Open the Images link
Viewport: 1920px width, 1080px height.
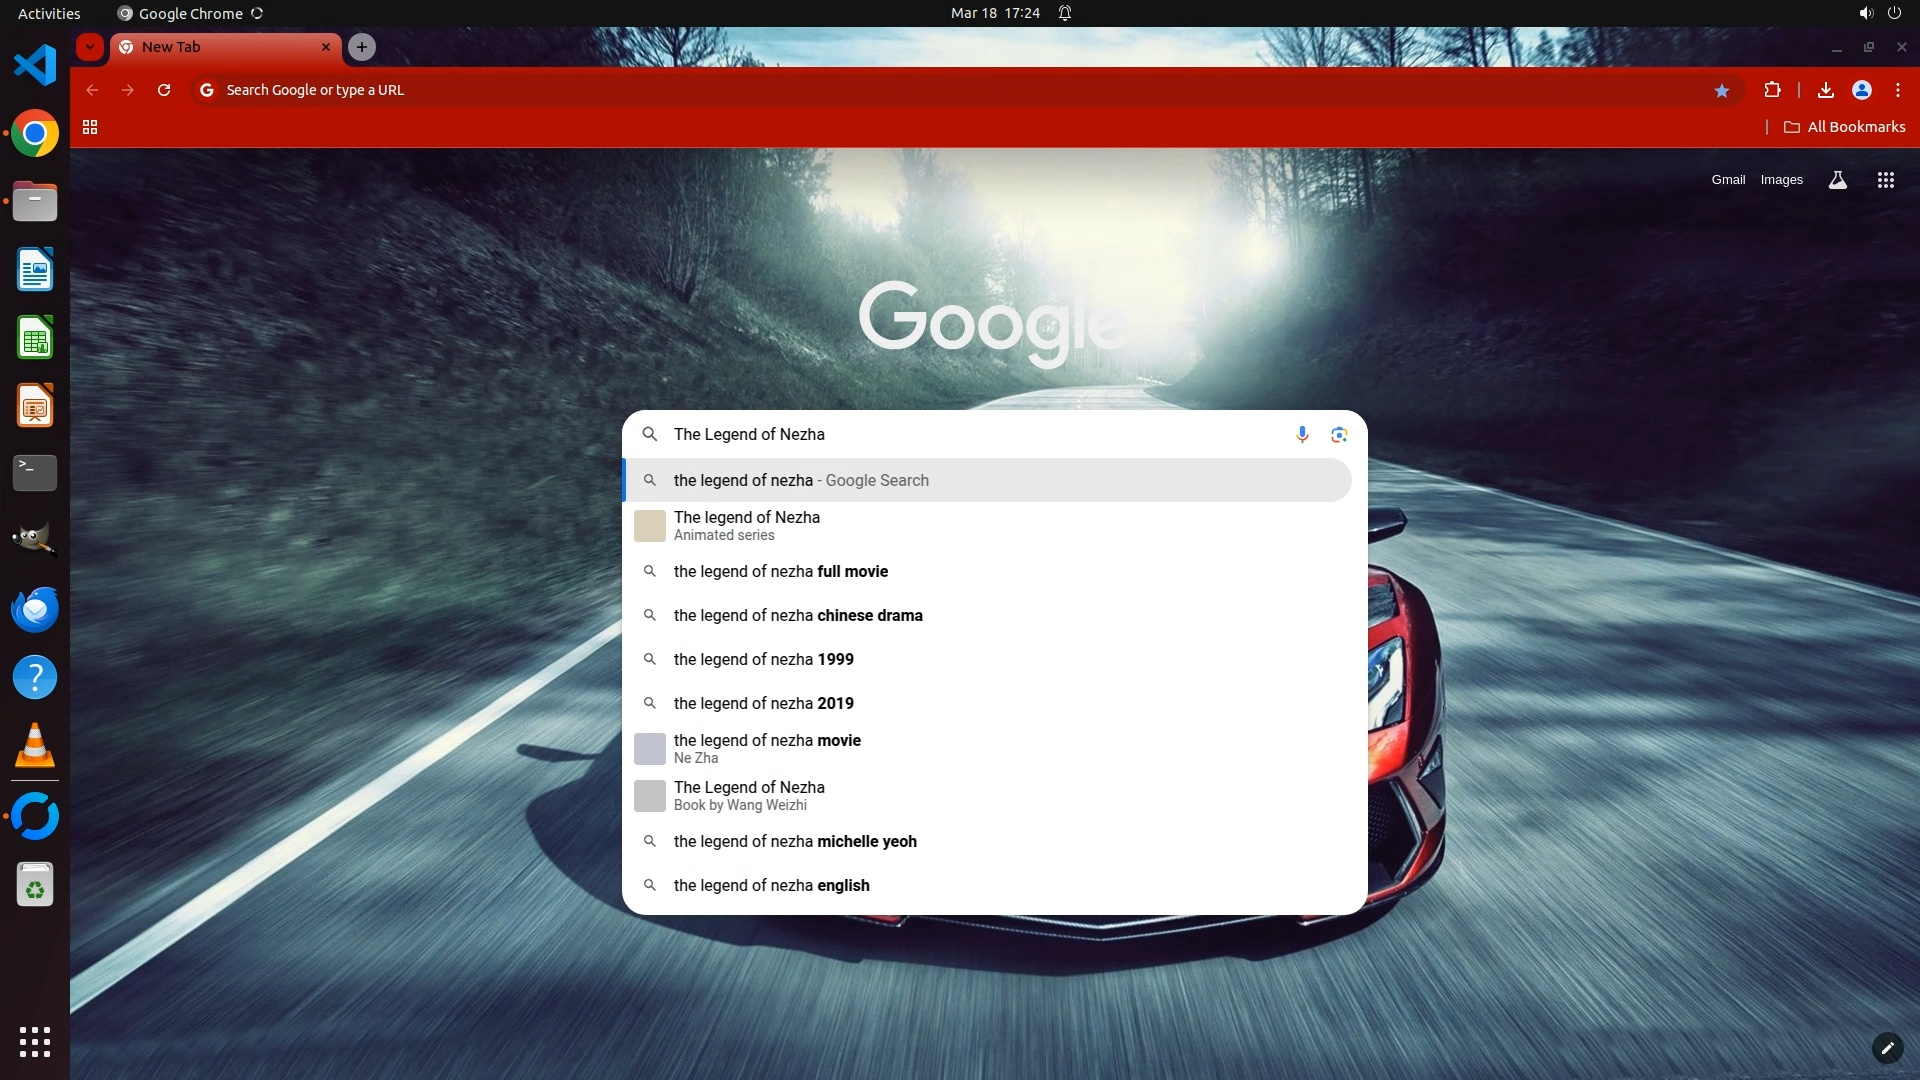(1781, 180)
